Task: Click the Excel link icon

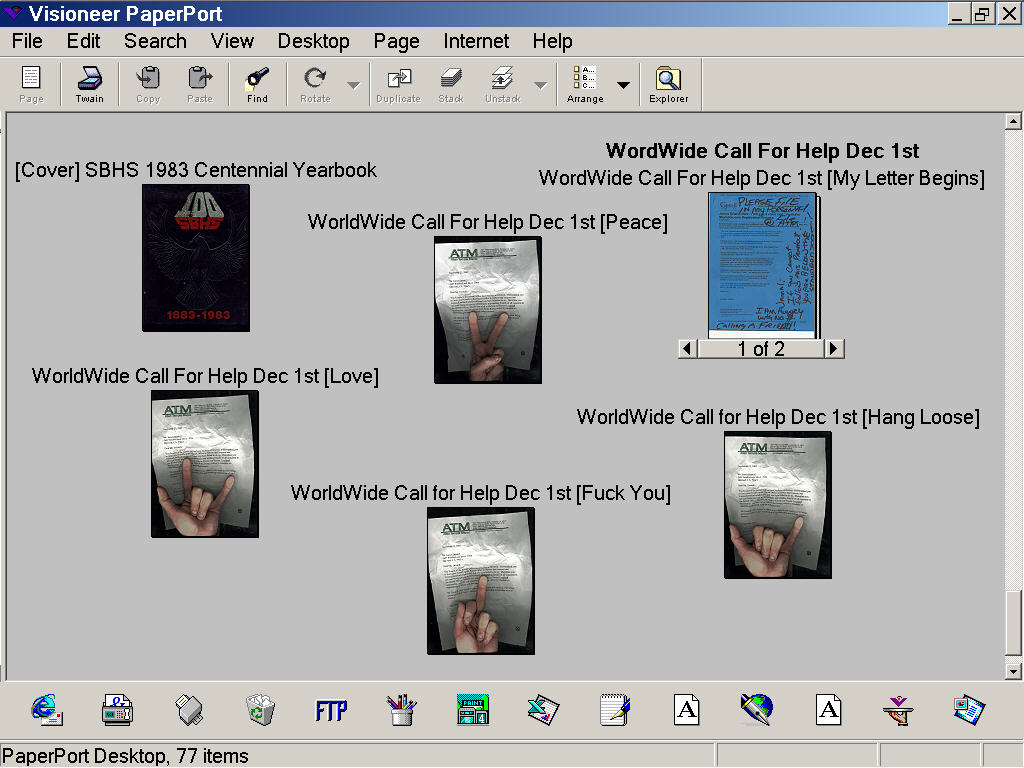Action: click(x=543, y=710)
